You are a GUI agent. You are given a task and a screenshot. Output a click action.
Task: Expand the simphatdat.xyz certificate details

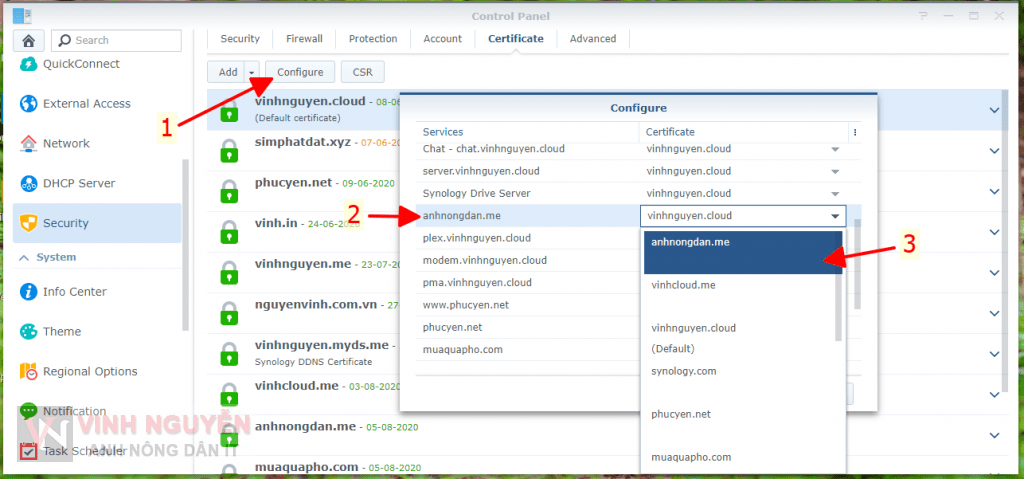pos(994,150)
